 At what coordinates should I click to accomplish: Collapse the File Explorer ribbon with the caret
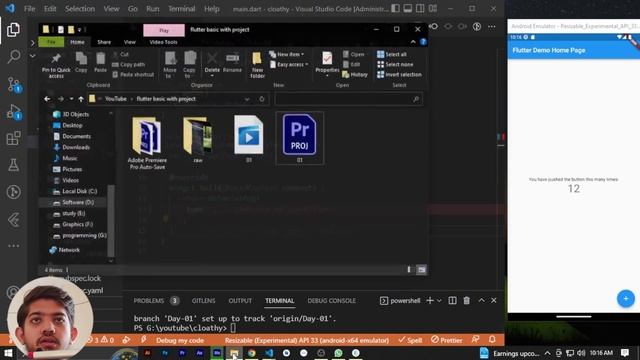point(413,42)
